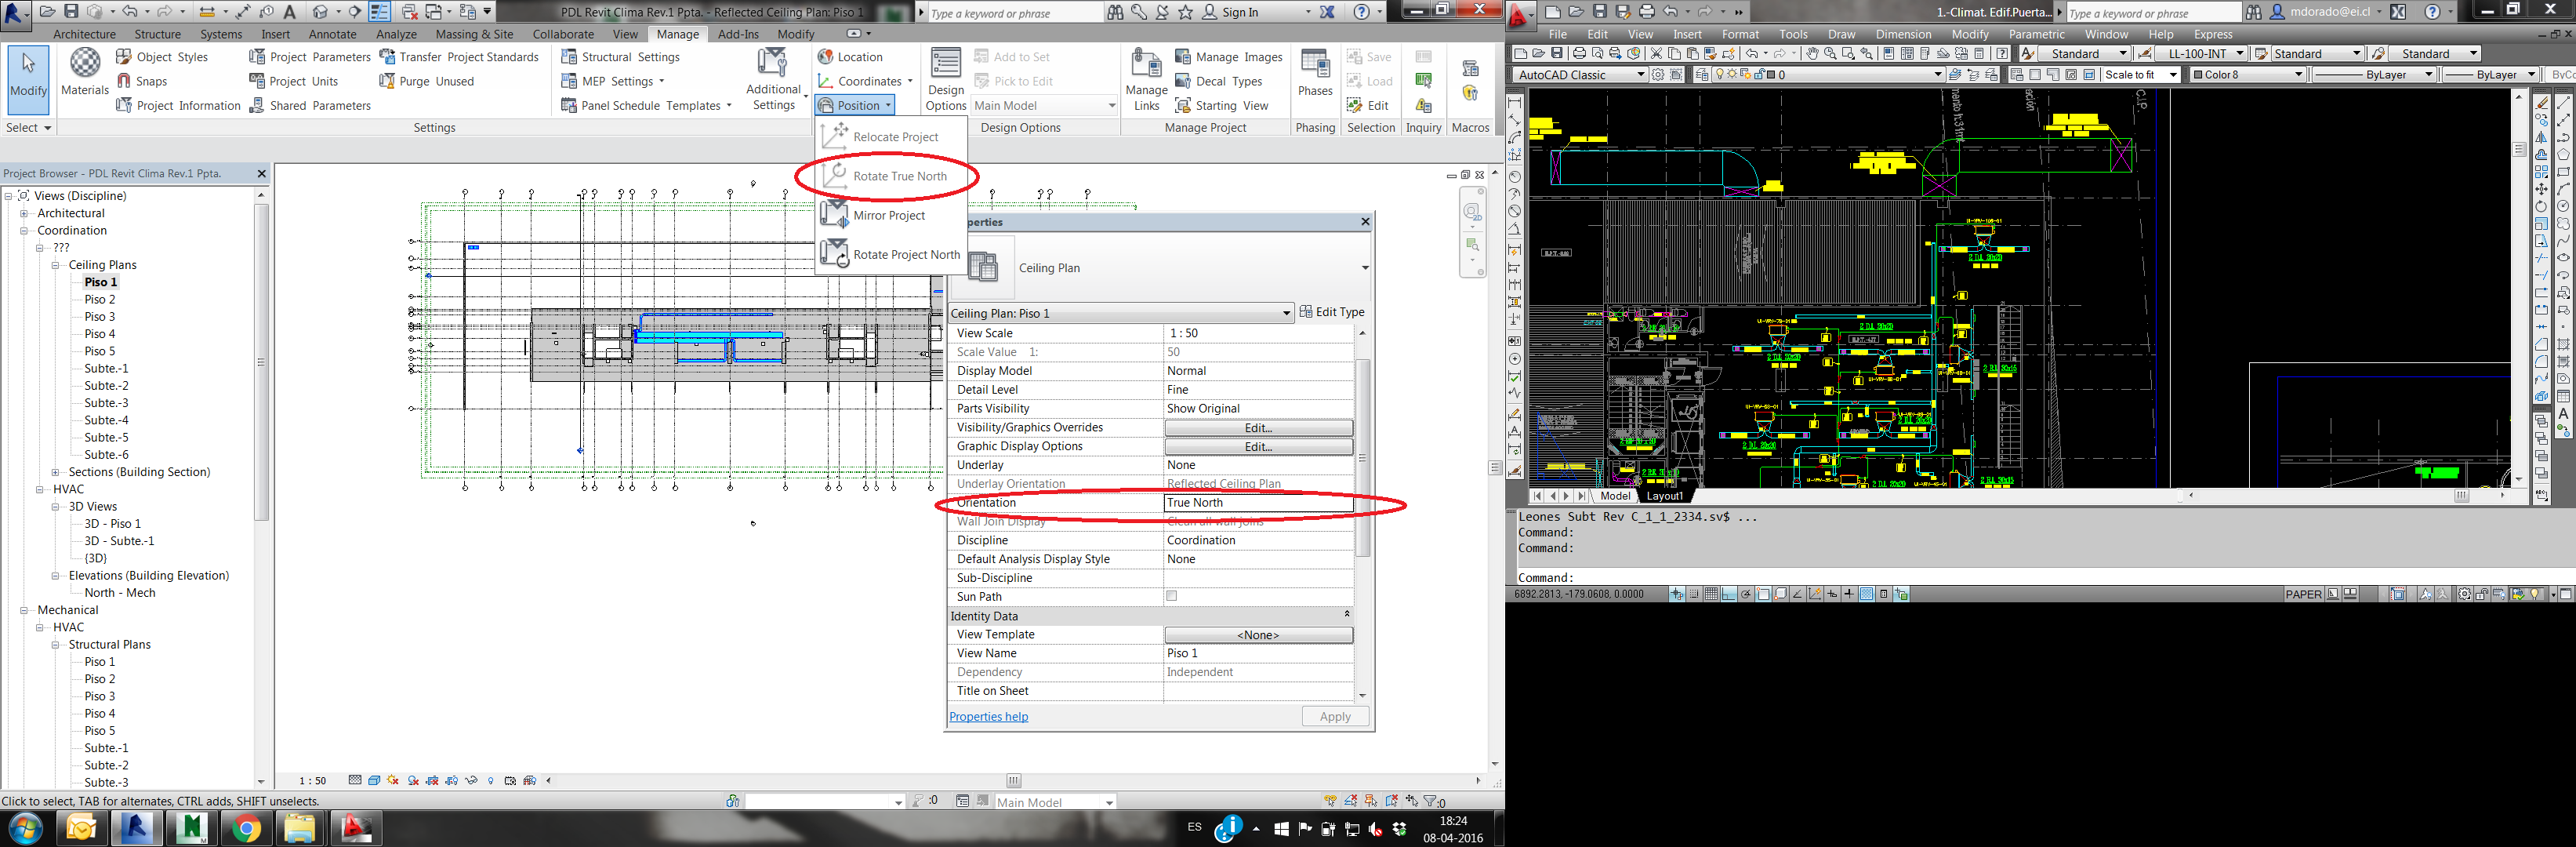Open Windows Start menu orb
Viewport: 2576px width, 847px height.
[26, 828]
